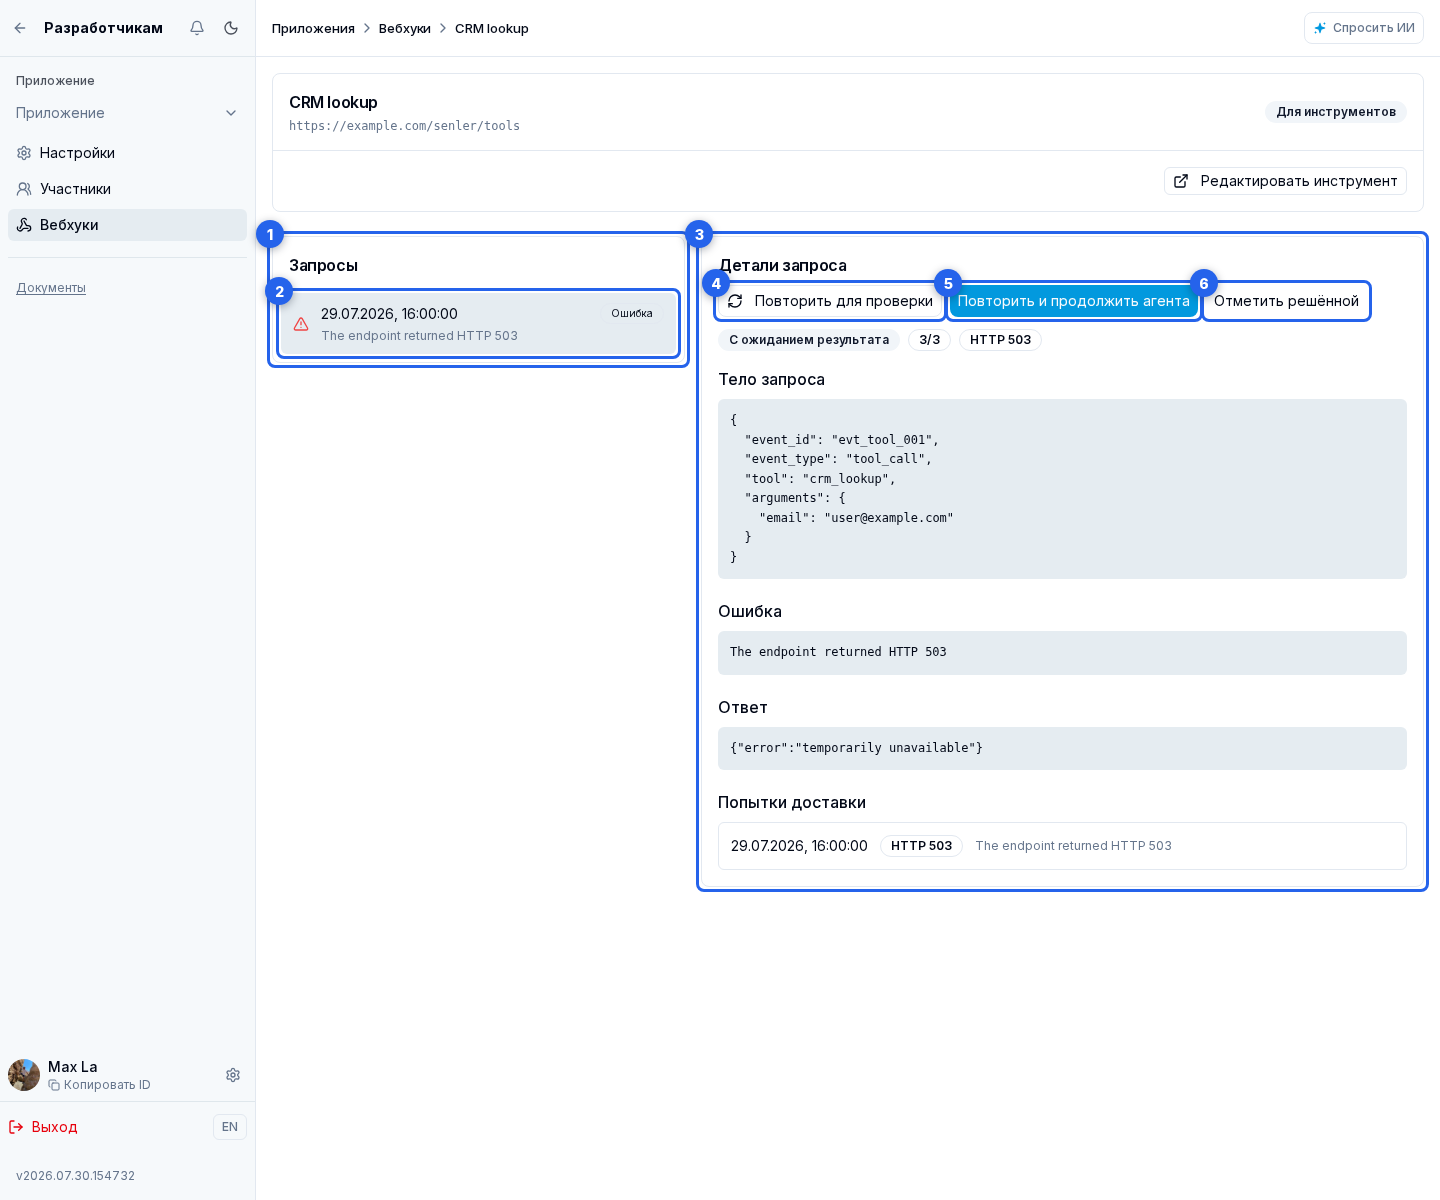Switch language with EN button
Viewport: 1440px width, 1200px height.
point(230,1127)
